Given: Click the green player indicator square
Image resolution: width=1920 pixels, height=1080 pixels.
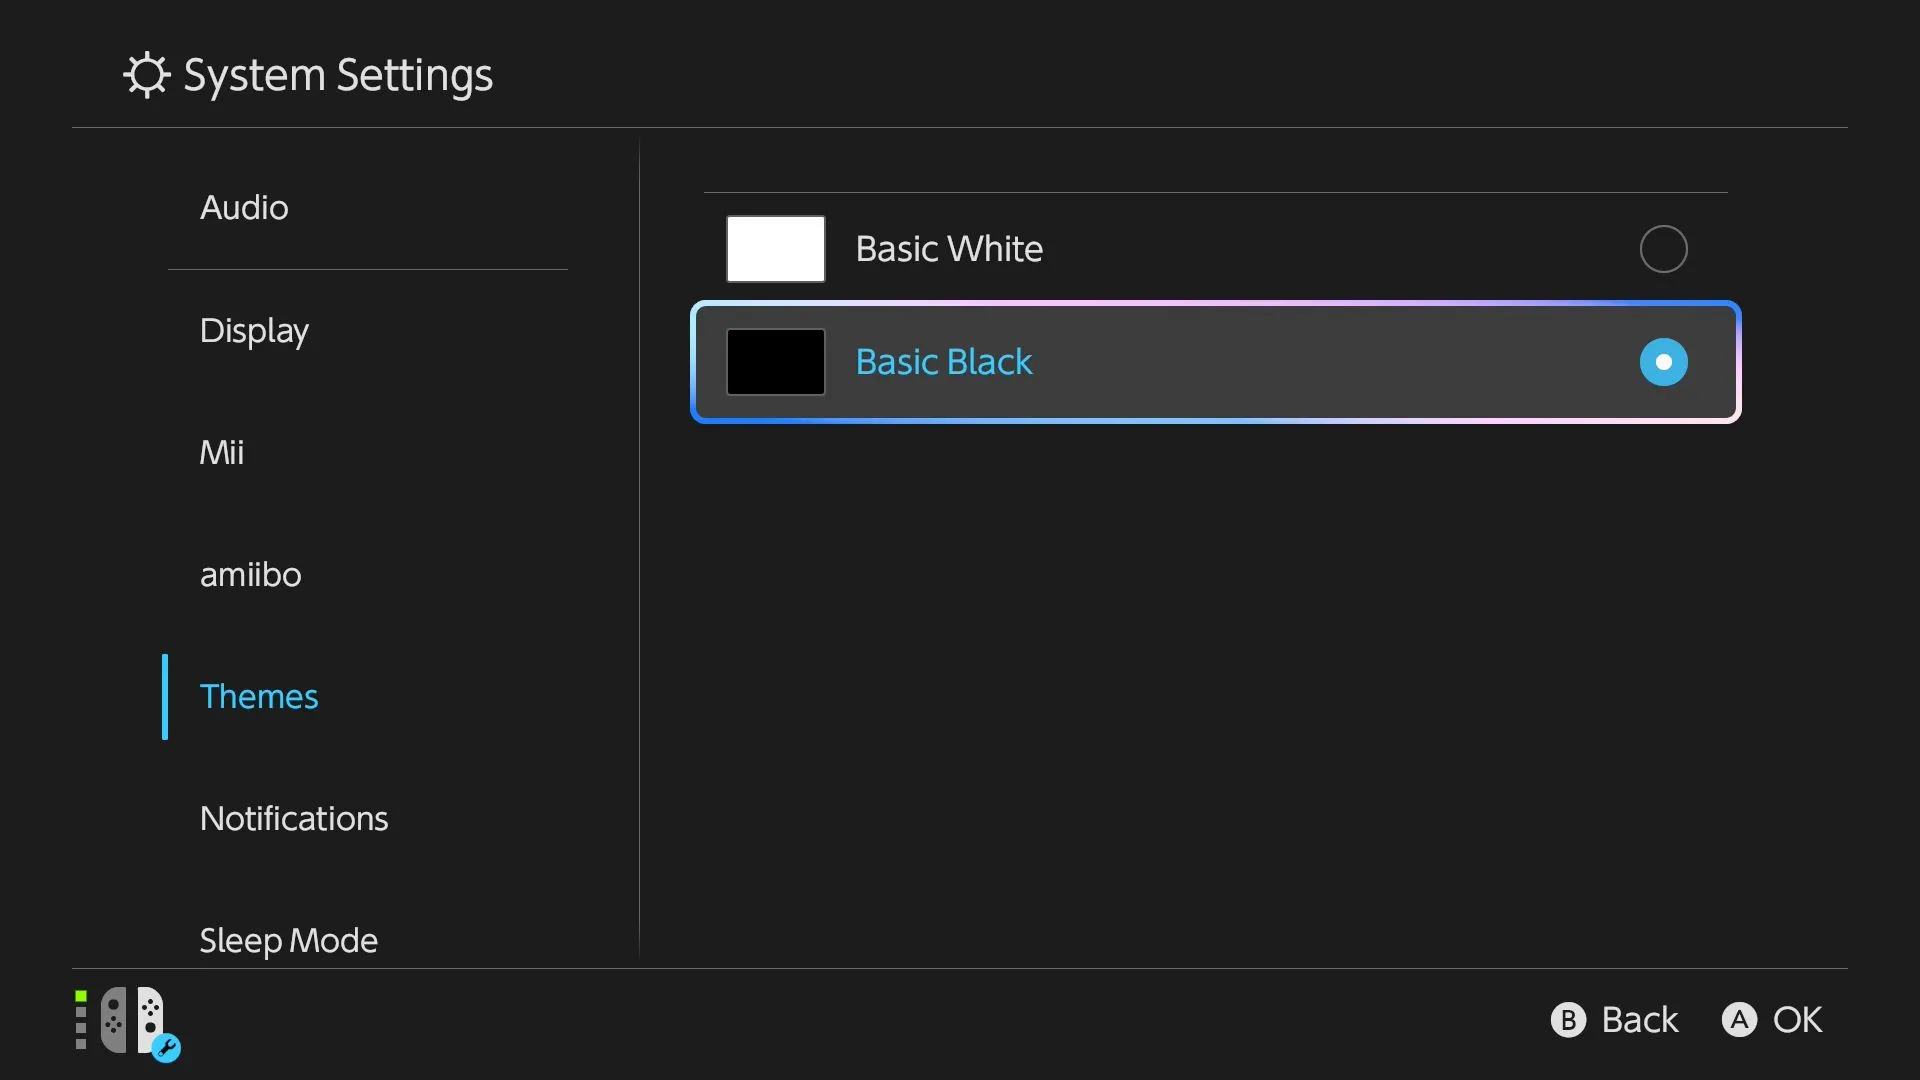Looking at the screenshot, I should [x=81, y=993].
